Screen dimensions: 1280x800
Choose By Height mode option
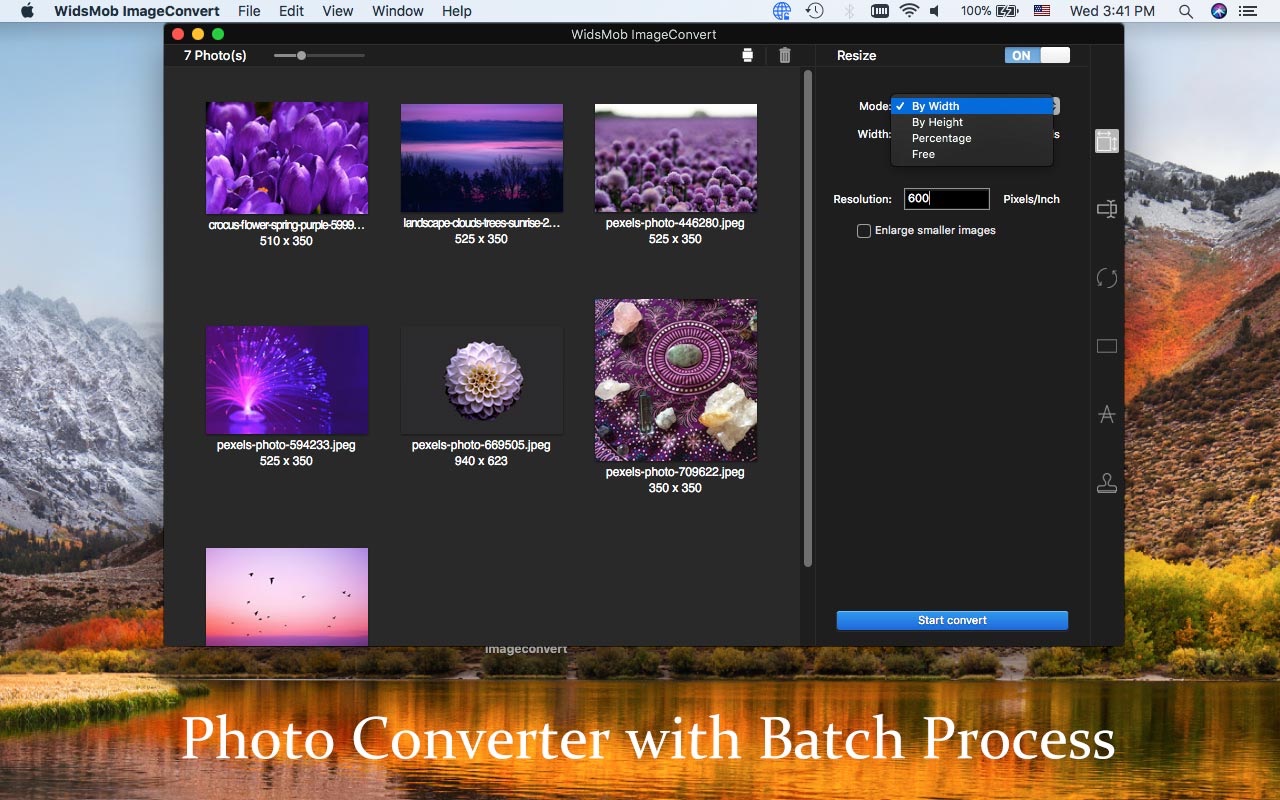[972, 122]
